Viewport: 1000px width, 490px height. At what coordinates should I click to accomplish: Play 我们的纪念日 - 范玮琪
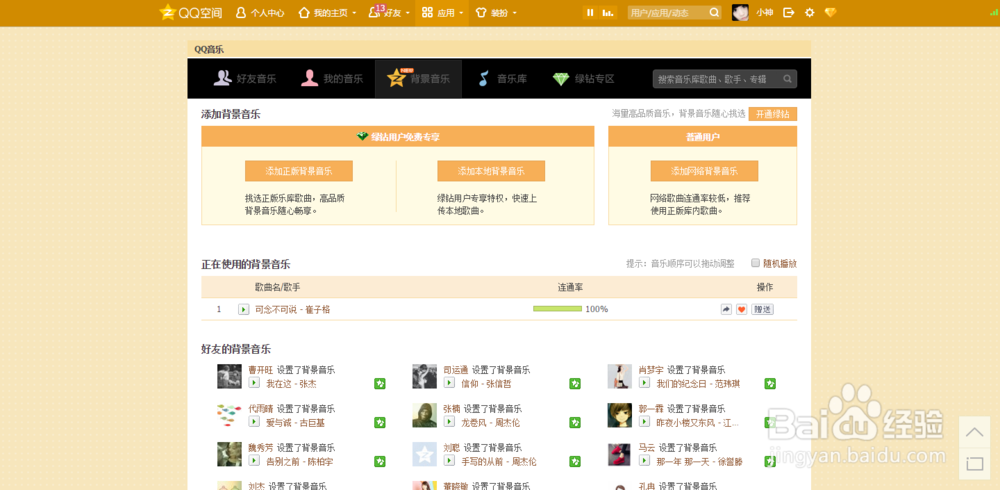coord(644,383)
